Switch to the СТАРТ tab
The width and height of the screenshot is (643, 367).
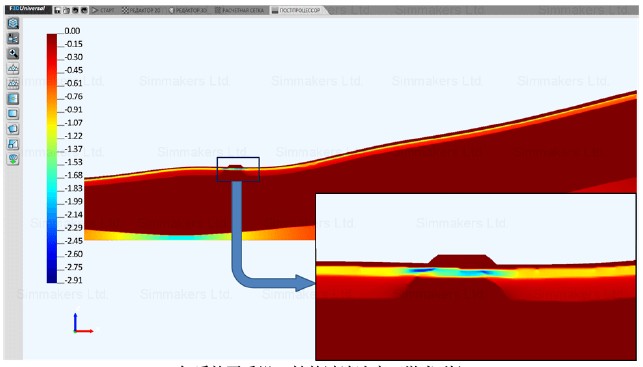104,10
